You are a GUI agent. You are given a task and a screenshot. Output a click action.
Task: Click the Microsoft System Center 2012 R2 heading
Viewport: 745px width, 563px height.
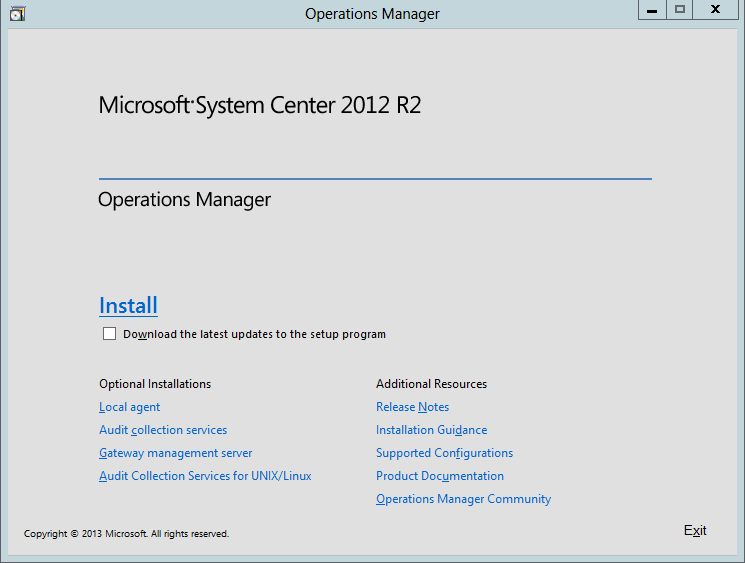pyautogui.click(x=259, y=105)
